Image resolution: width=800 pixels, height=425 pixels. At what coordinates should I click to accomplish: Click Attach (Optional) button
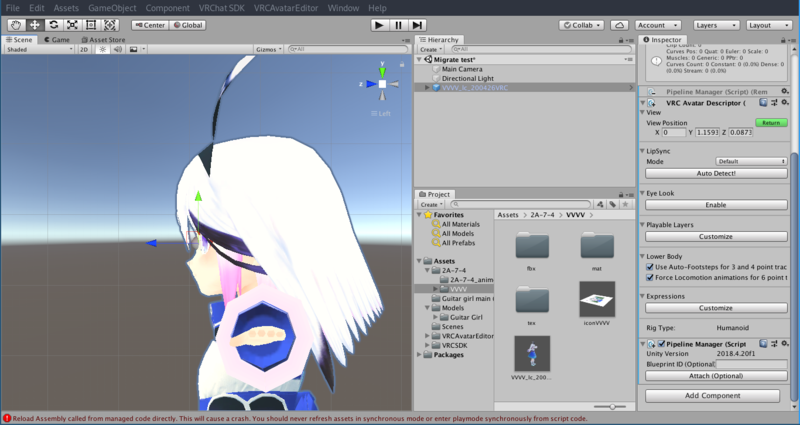716,376
